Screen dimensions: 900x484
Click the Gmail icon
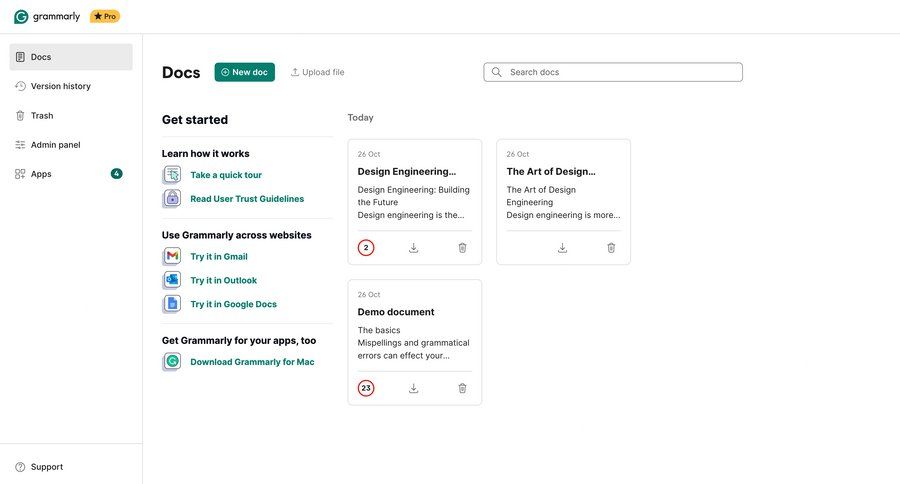coord(172,256)
